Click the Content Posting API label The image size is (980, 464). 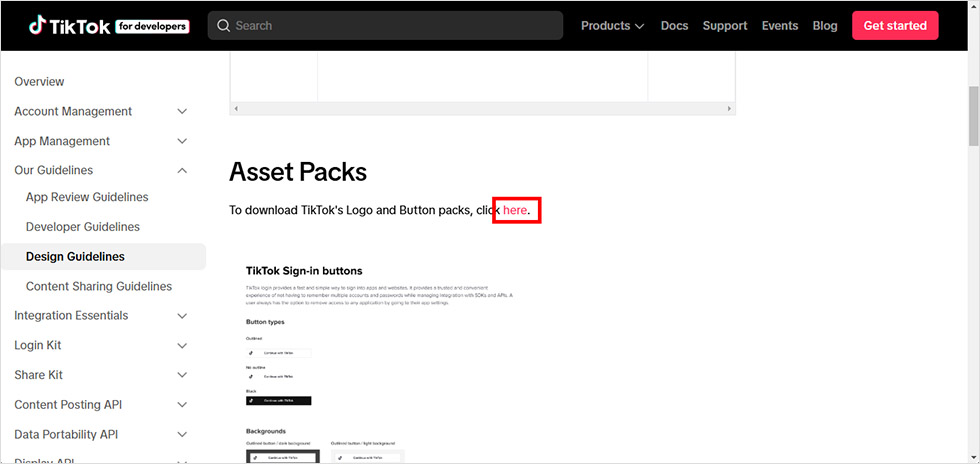click(68, 405)
